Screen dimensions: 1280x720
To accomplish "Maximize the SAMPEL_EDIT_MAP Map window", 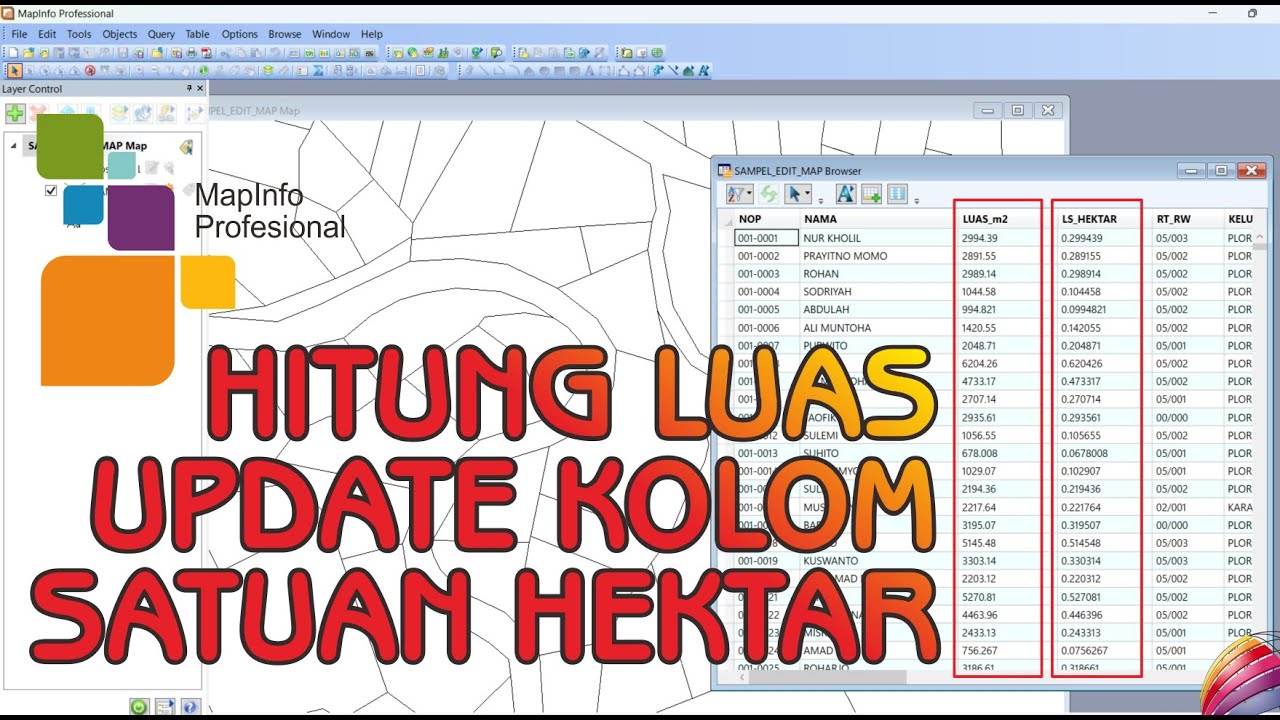I will click(x=1018, y=110).
